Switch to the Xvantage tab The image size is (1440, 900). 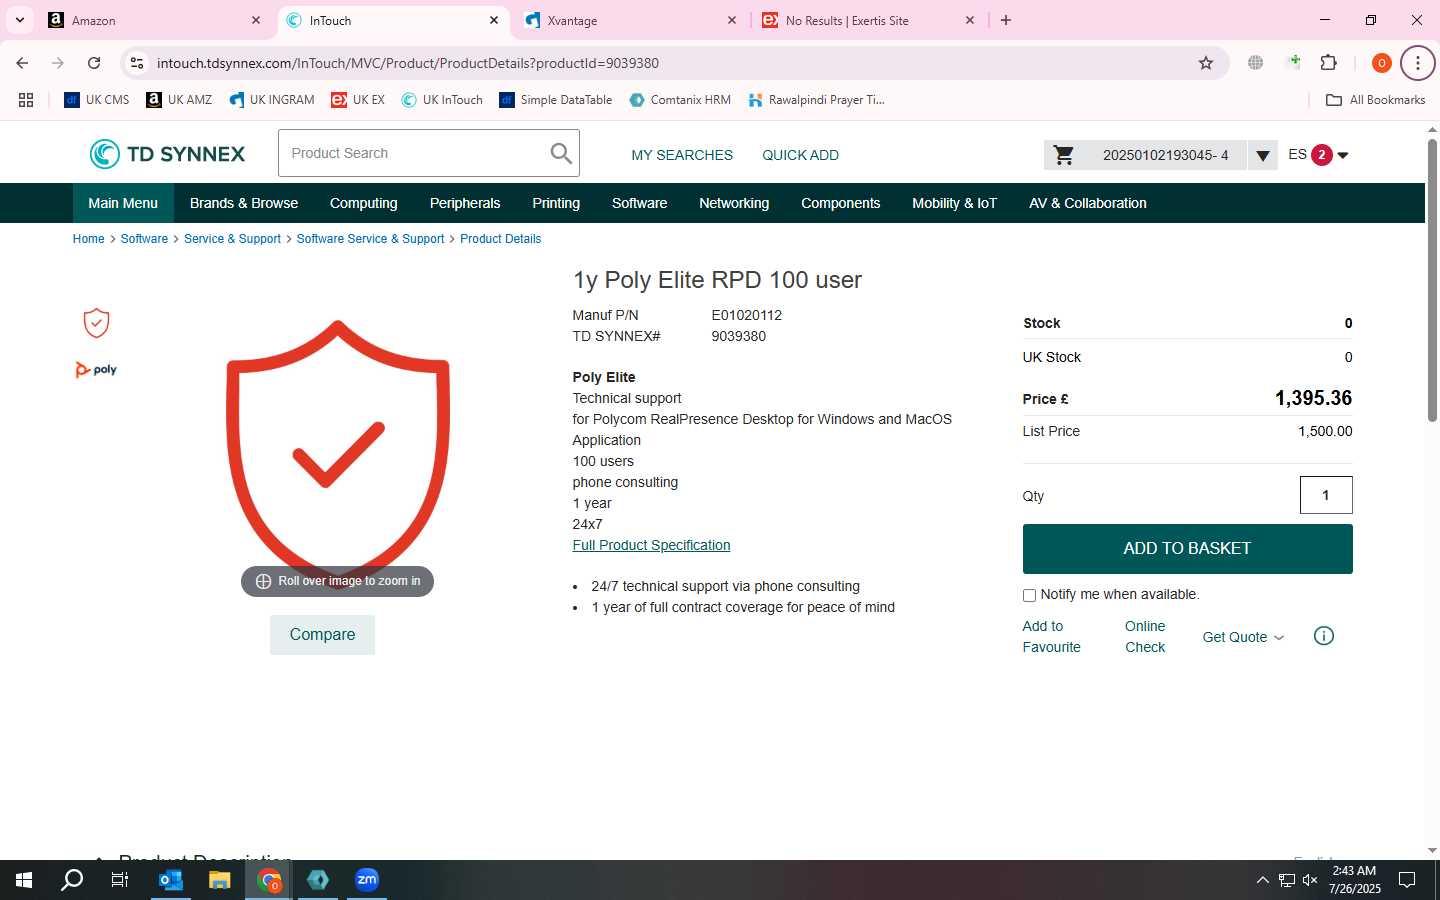tap(632, 20)
